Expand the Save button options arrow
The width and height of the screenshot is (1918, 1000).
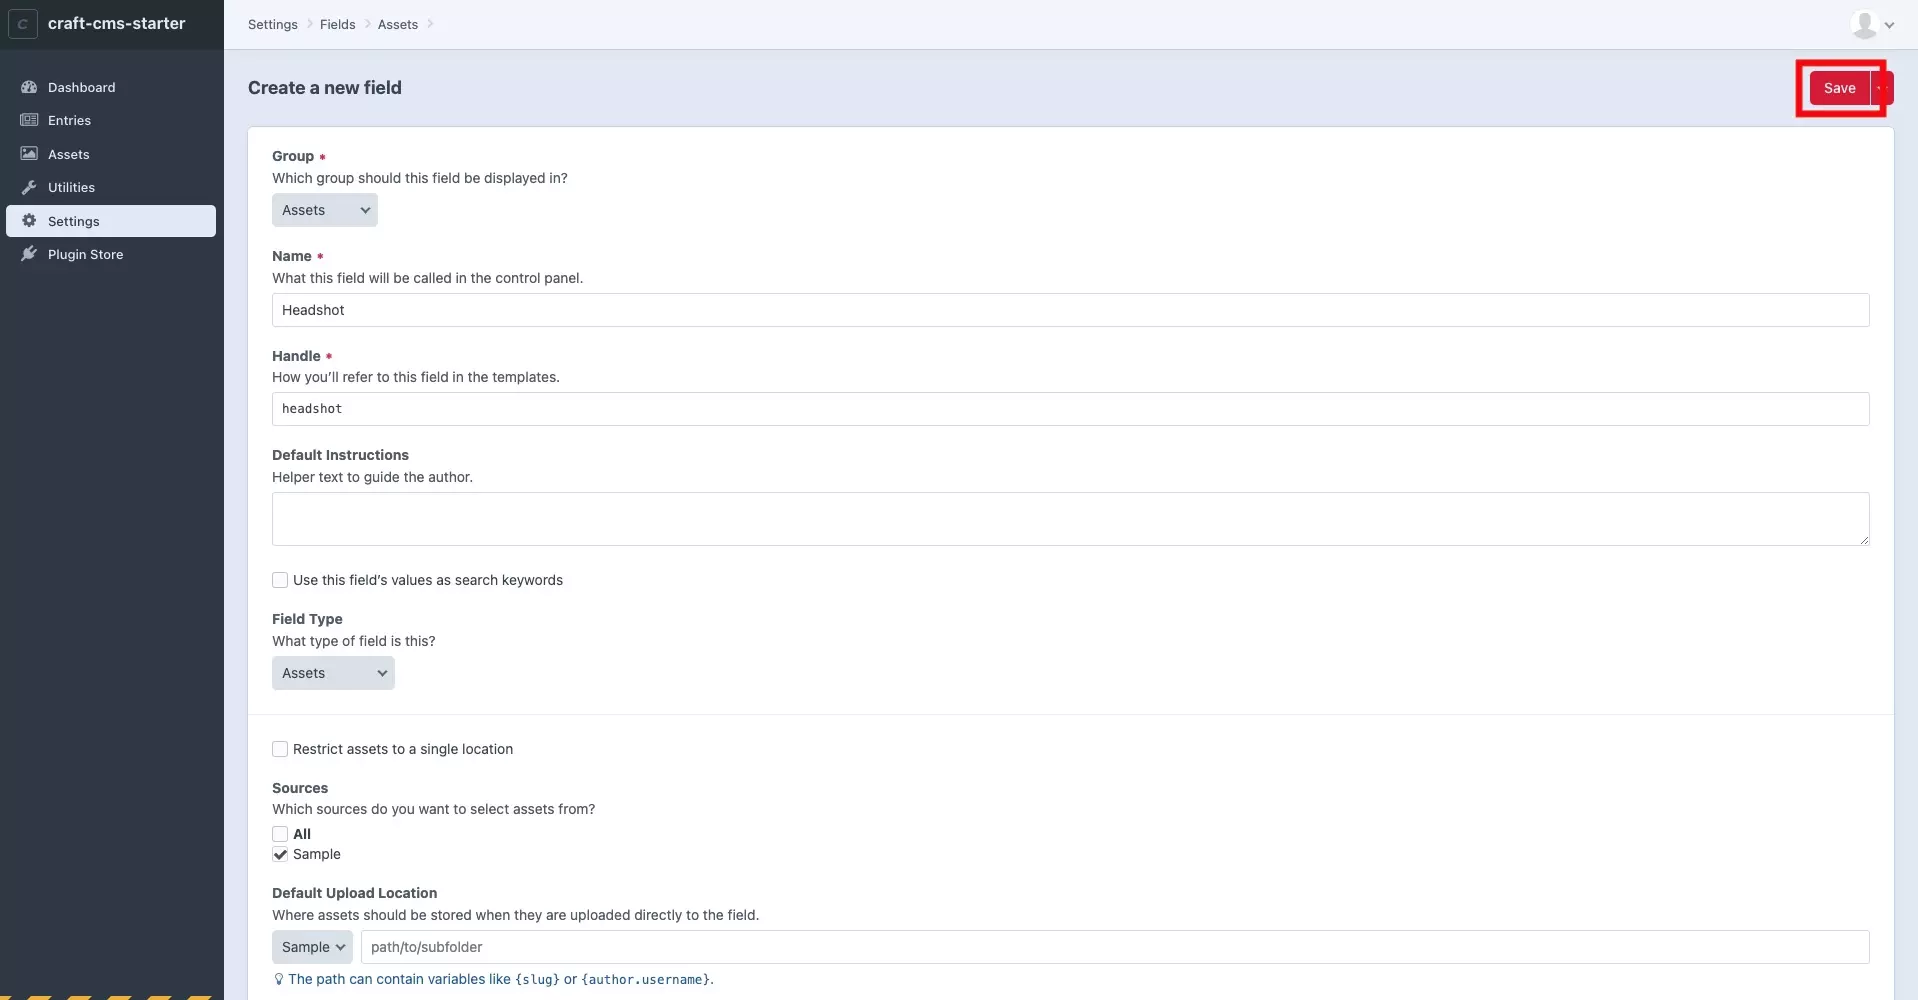(1881, 88)
